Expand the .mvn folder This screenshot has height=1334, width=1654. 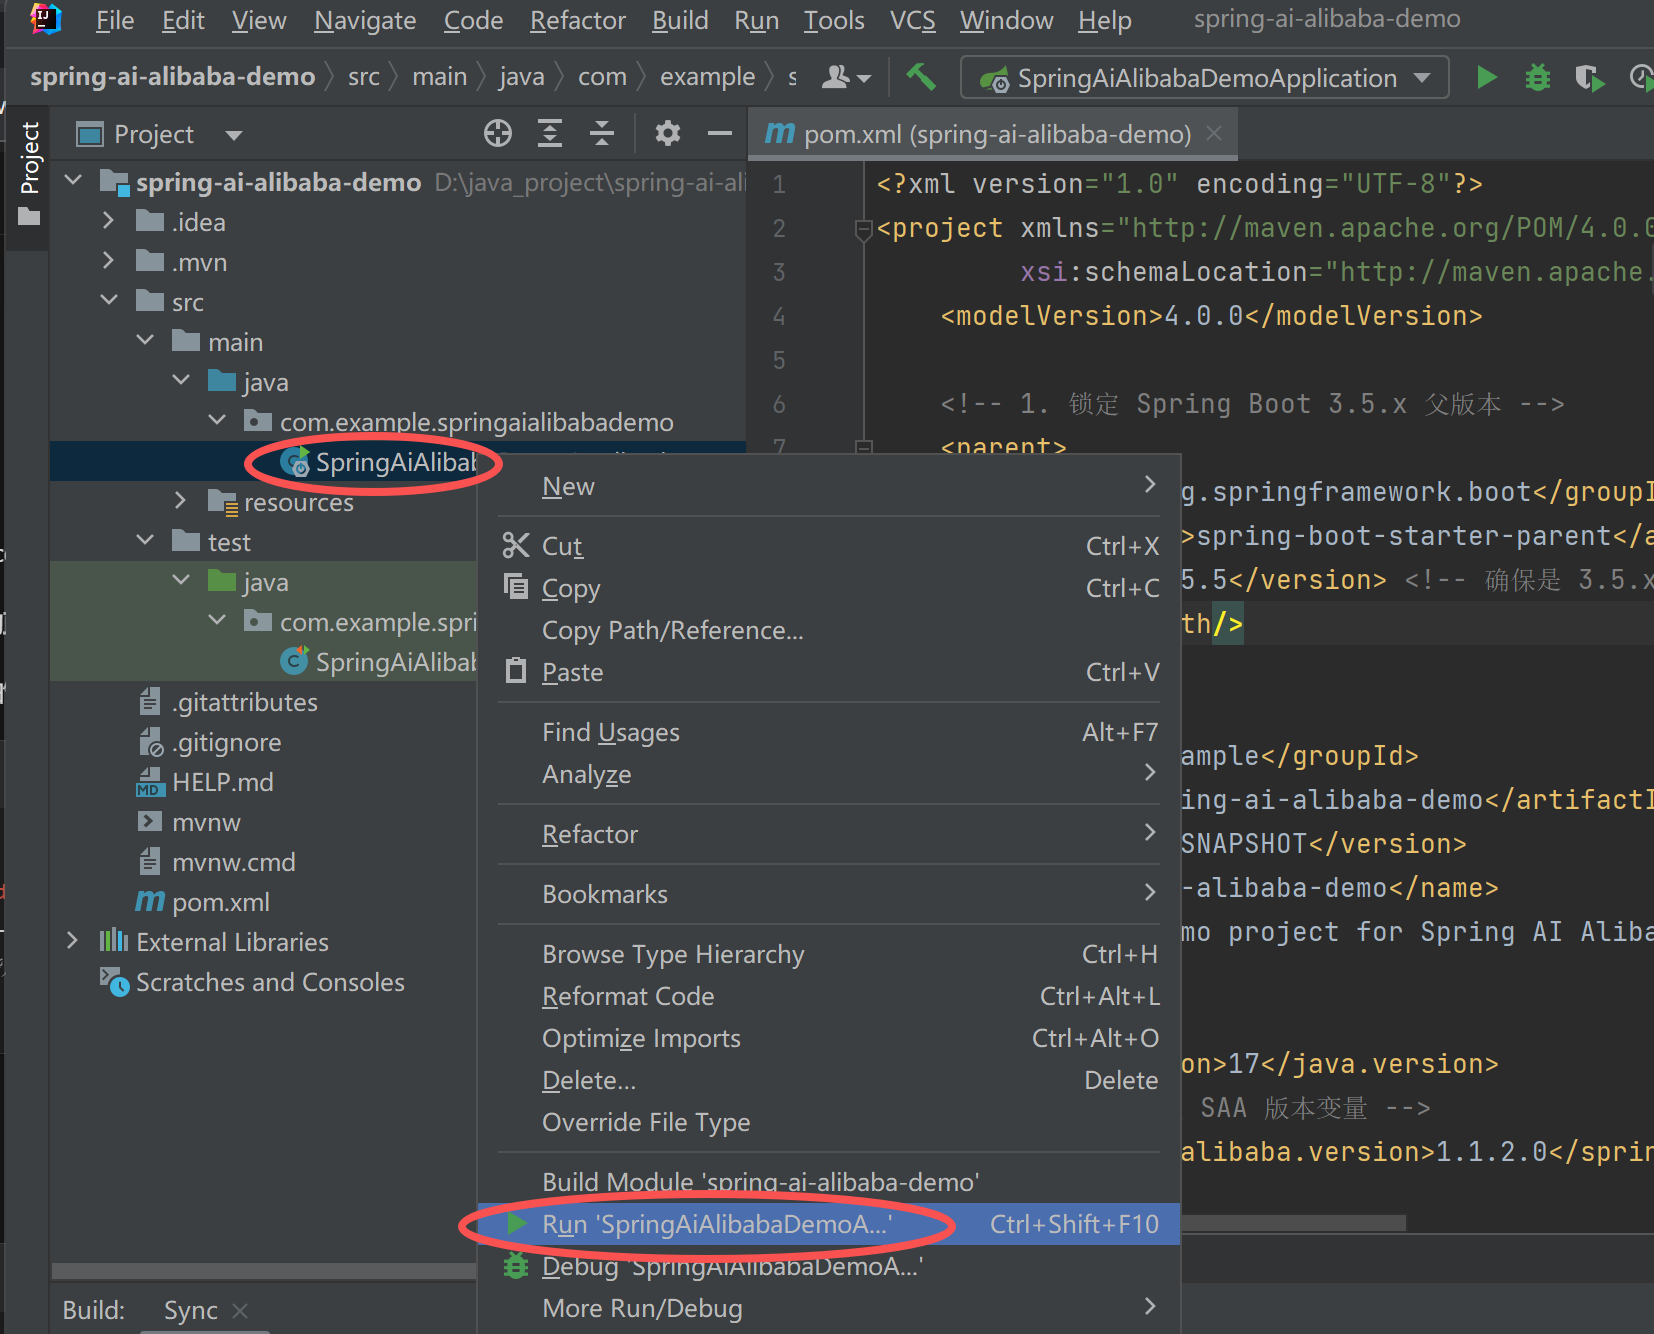[109, 261]
